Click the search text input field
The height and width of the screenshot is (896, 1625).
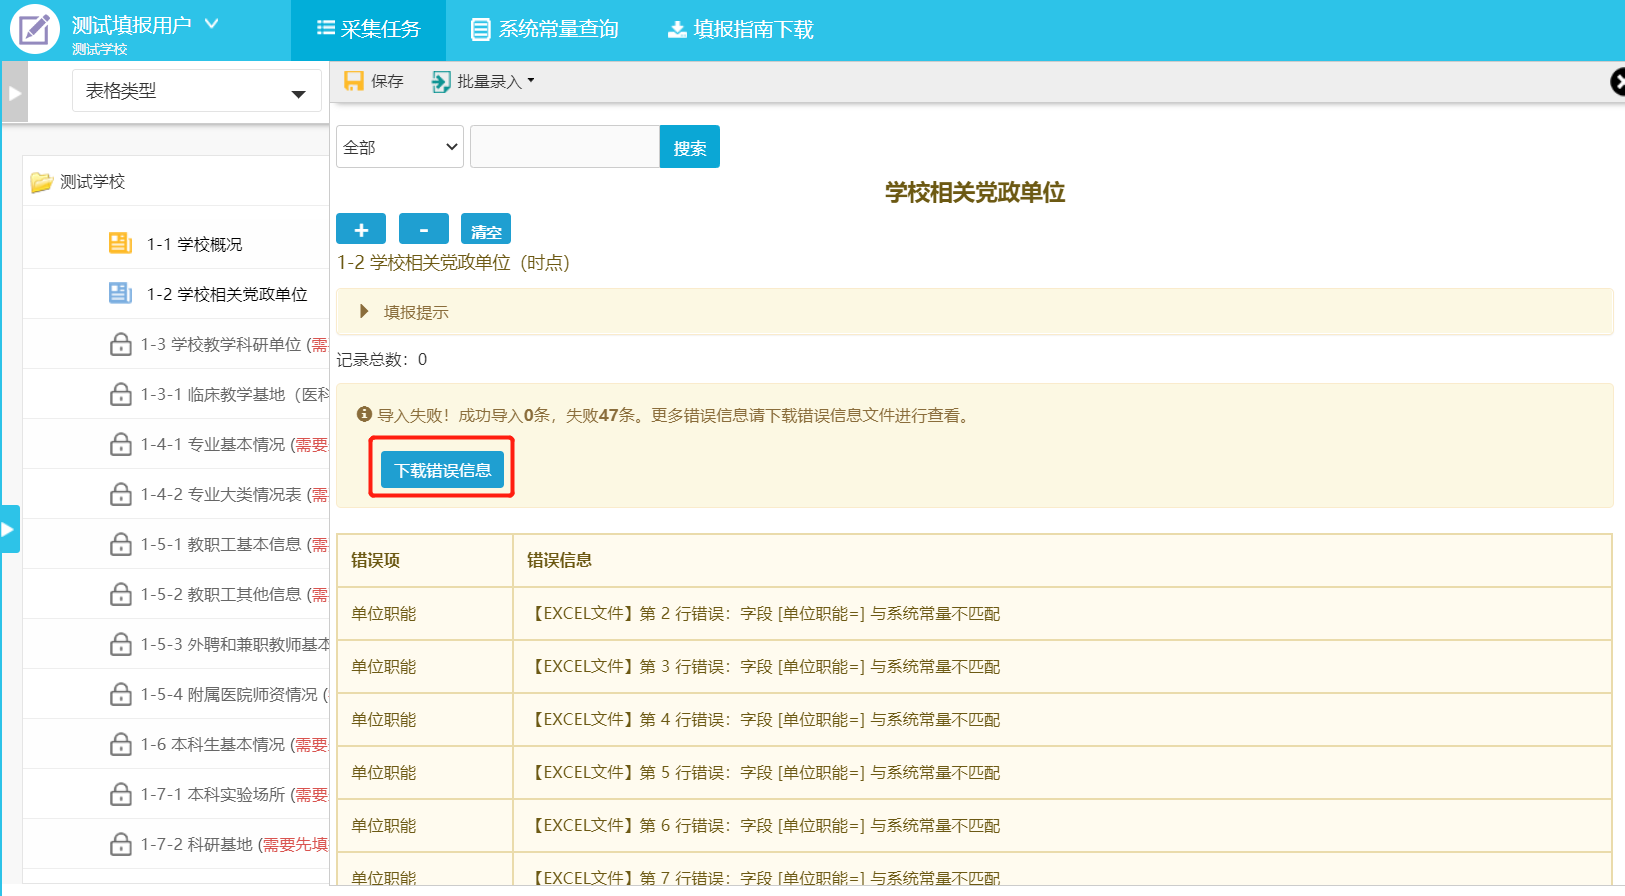point(564,147)
